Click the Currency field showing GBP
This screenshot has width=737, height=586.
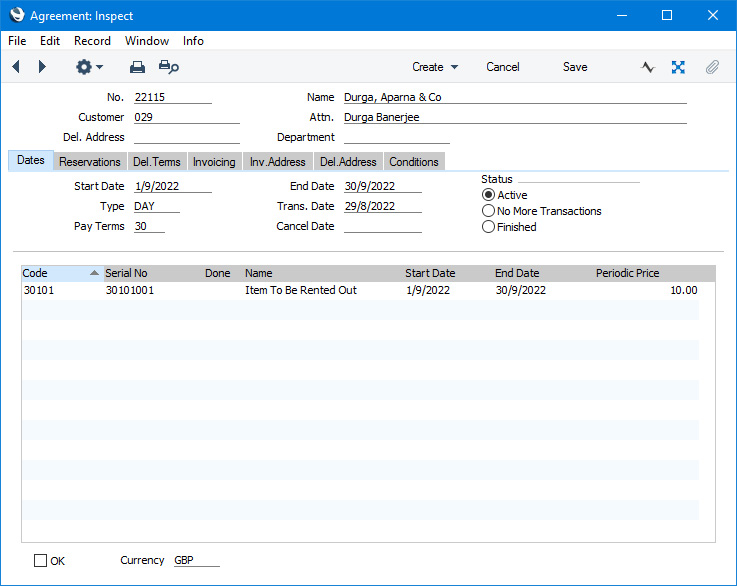click(196, 560)
